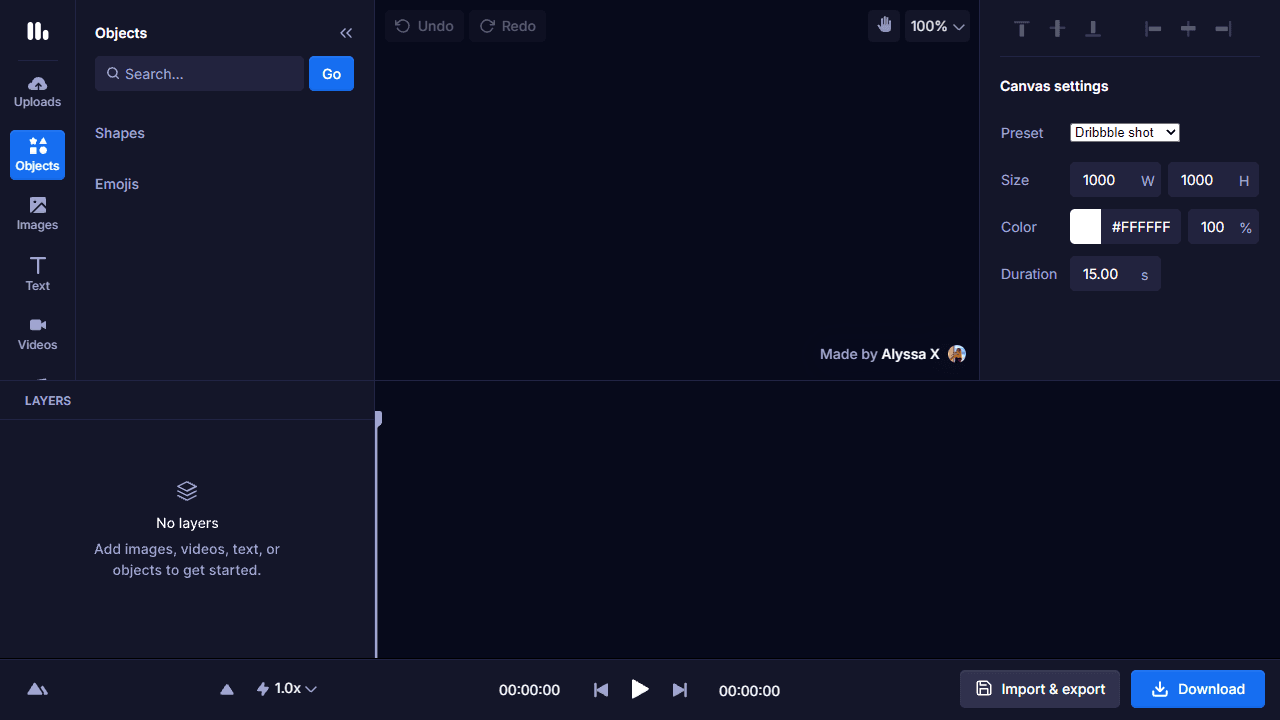1280x720 pixels.
Task: Open the 100% zoom dropdown
Action: pyautogui.click(x=938, y=26)
